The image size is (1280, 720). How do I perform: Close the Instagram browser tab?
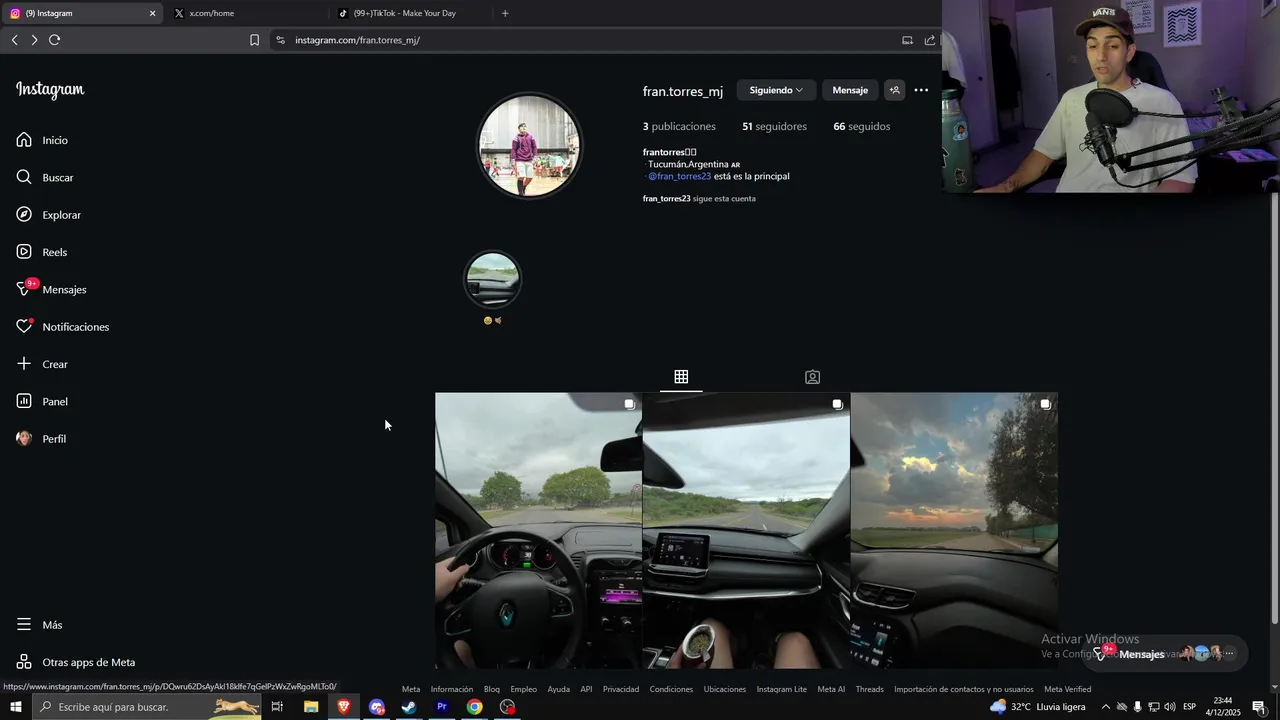(x=152, y=13)
